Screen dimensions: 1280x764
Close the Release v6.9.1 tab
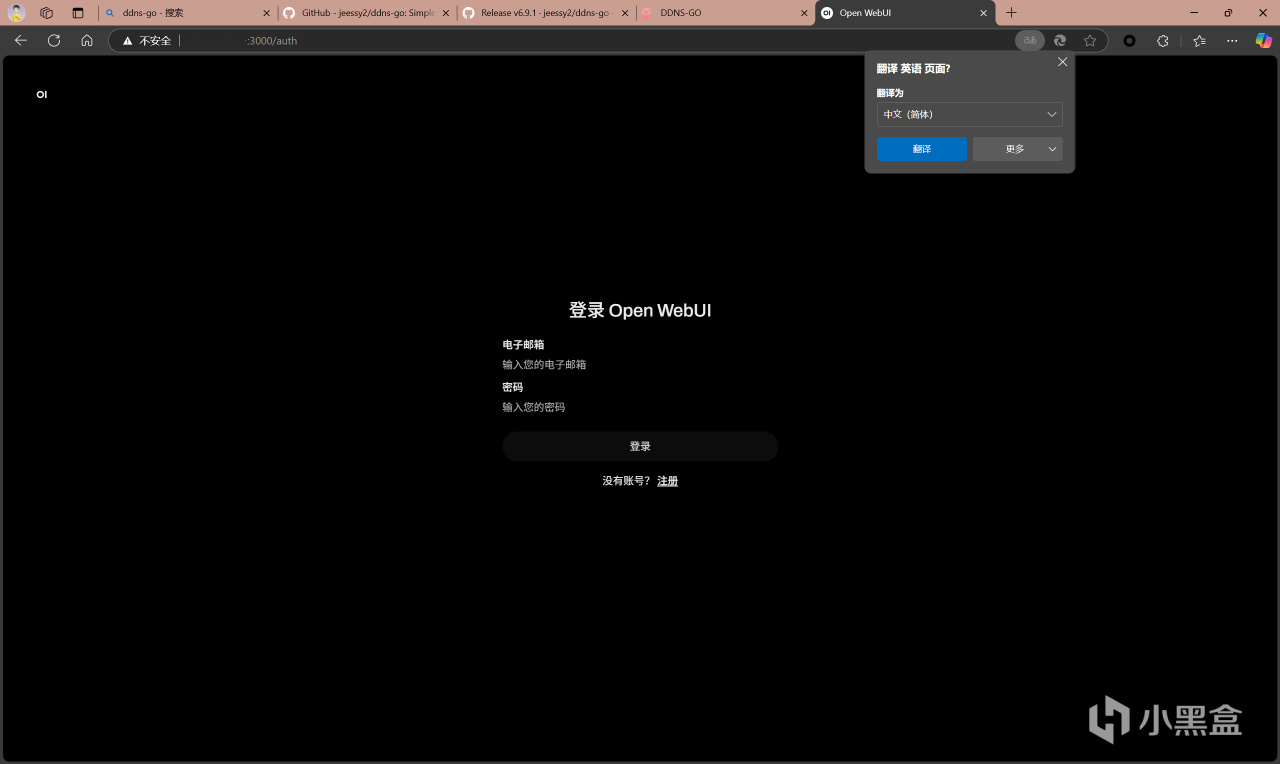[625, 13]
